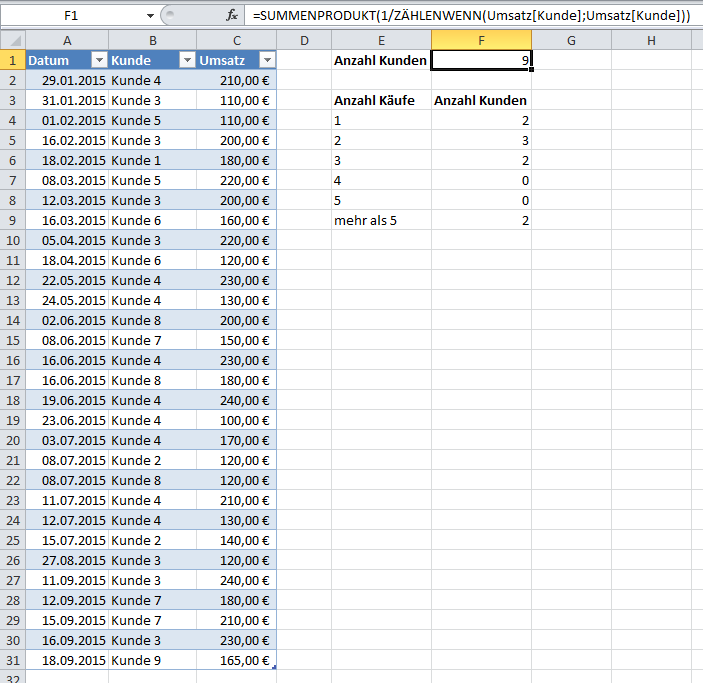Select the 165,00 € amount cell
The image size is (703, 683).
click(x=237, y=660)
